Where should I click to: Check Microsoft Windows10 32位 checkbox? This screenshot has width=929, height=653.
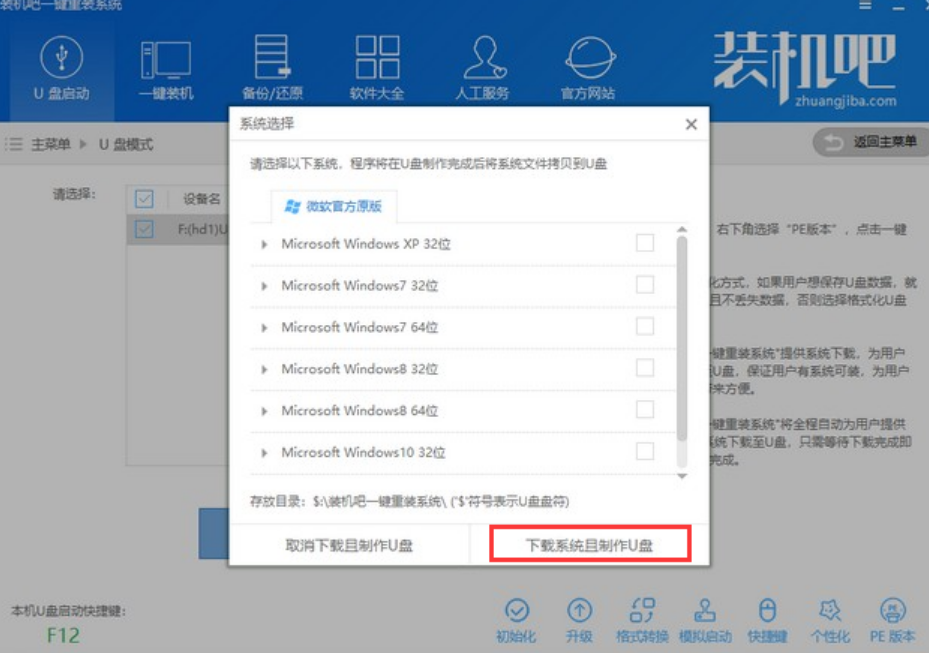(x=645, y=452)
